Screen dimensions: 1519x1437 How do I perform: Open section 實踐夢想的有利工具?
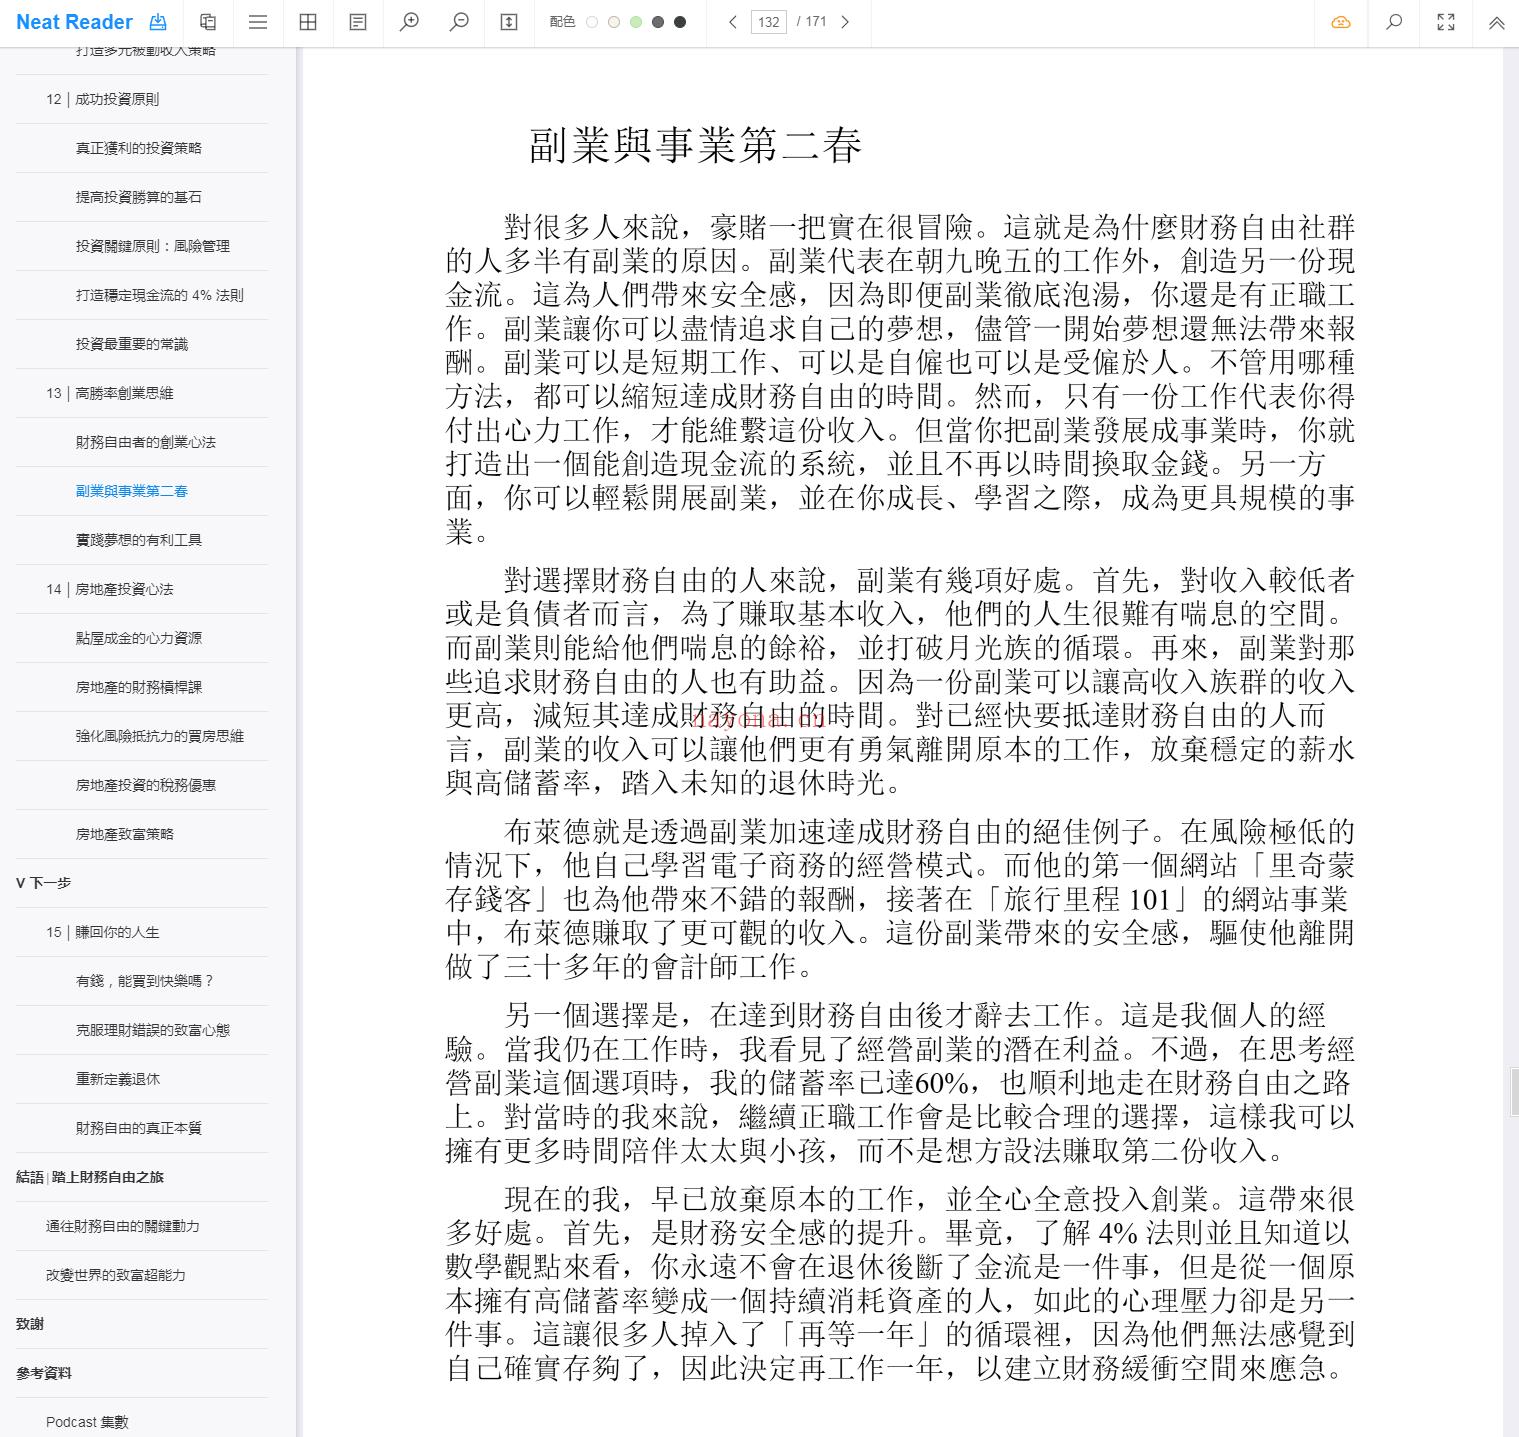[139, 540]
